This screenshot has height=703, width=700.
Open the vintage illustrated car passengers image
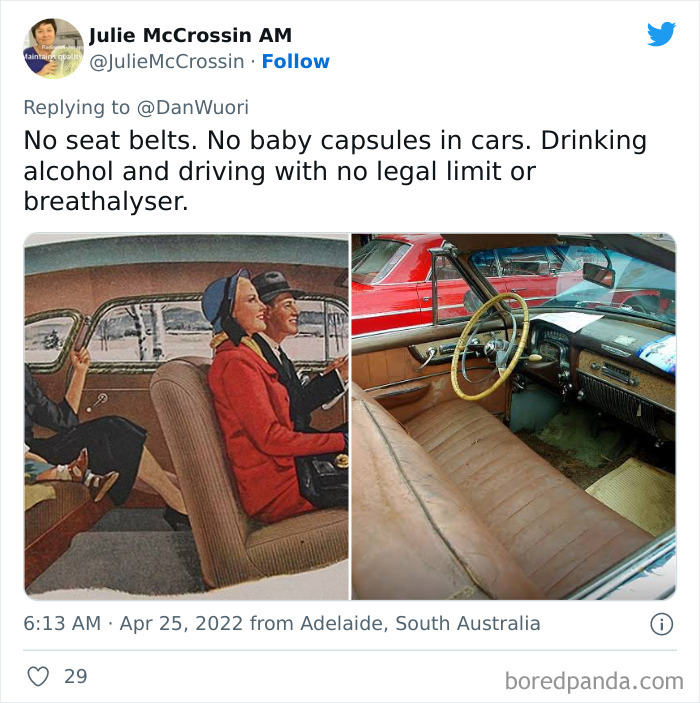pyautogui.click(x=187, y=416)
